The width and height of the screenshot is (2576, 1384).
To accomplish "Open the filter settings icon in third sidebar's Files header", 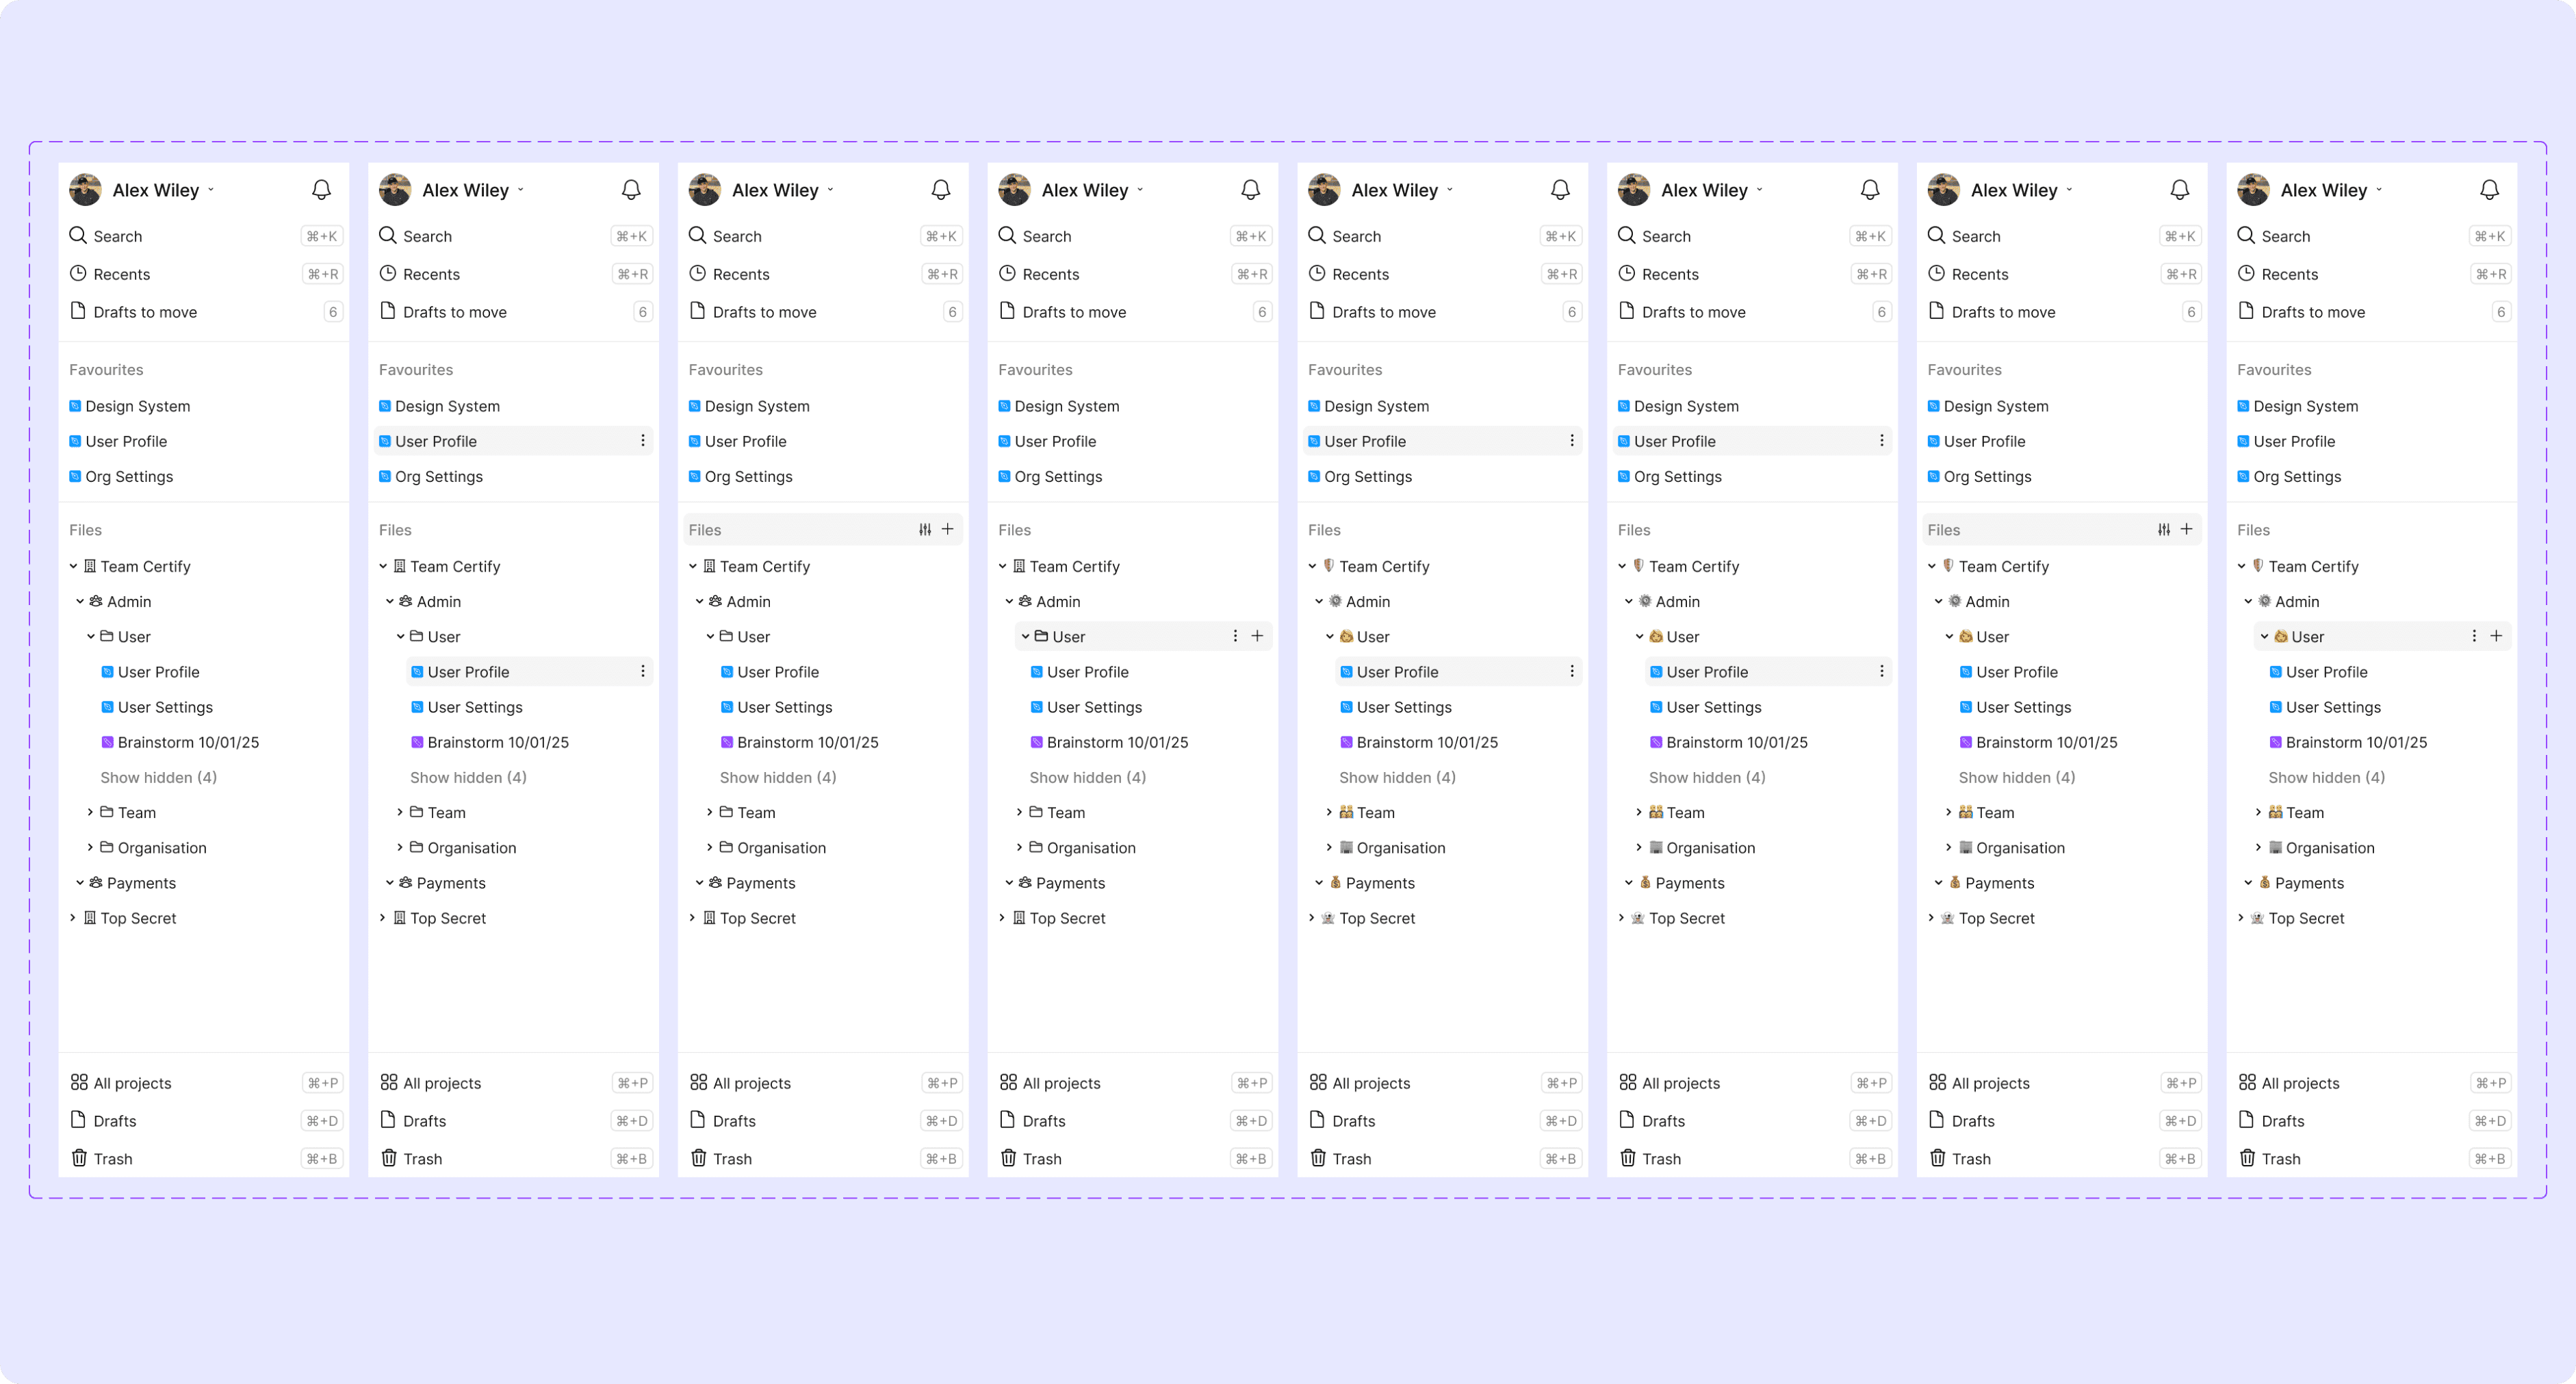I will click(x=925, y=529).
